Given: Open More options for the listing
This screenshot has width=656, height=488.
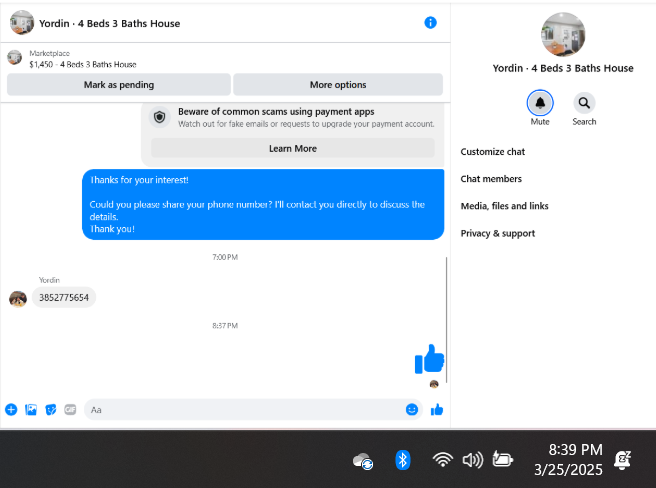Looking at the screenshot, I should pyautogui.click(x=338, y=85).
